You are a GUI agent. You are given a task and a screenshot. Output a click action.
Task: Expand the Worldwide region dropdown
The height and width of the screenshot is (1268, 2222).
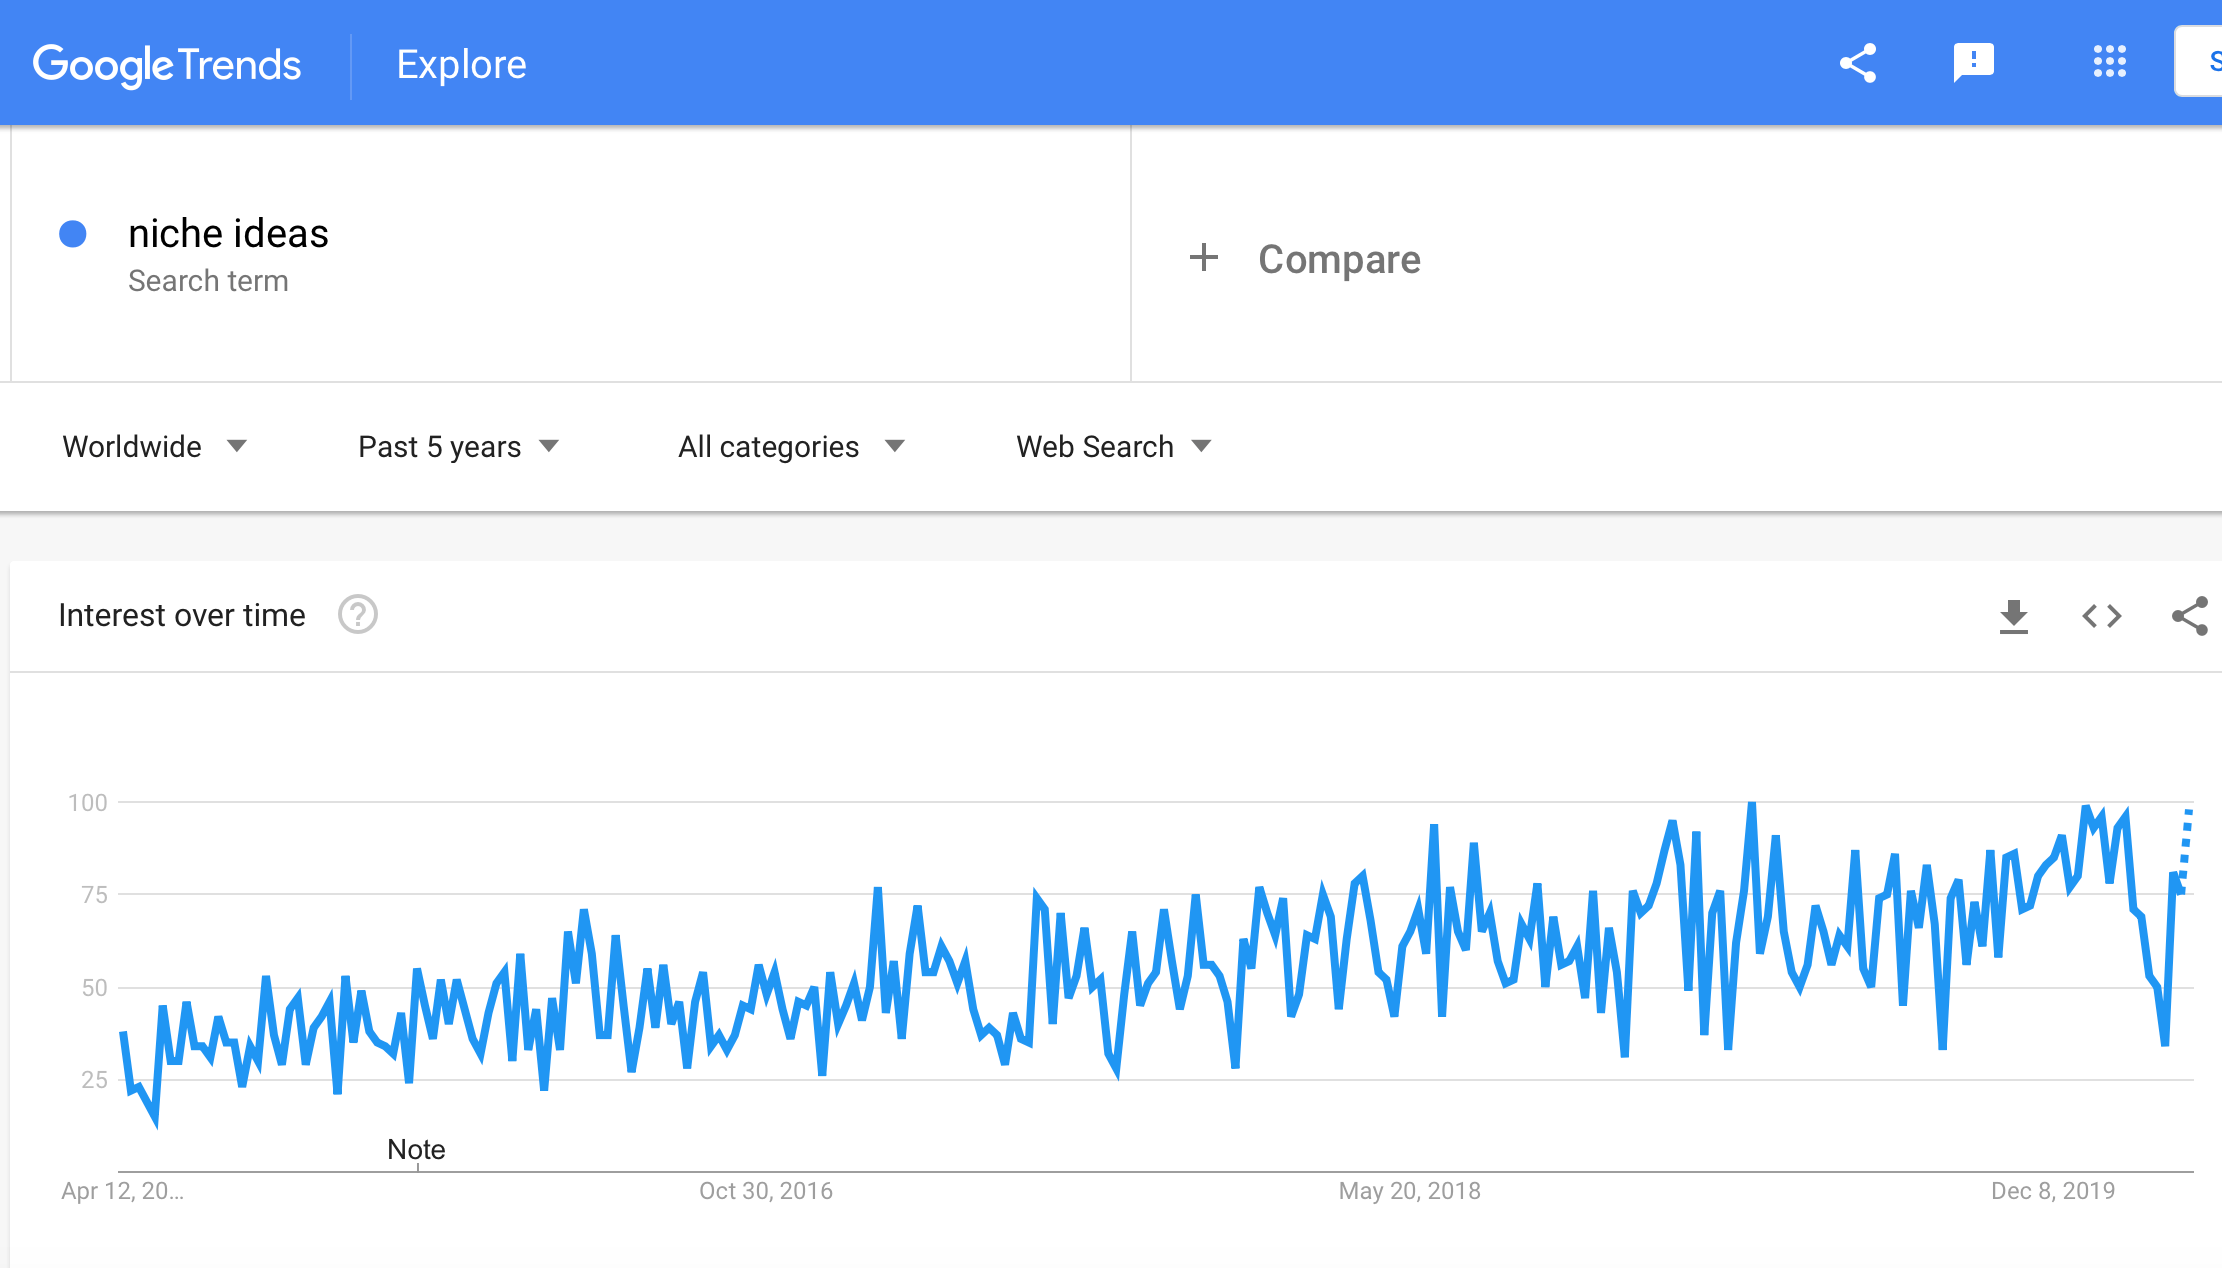tap(154, 446)
